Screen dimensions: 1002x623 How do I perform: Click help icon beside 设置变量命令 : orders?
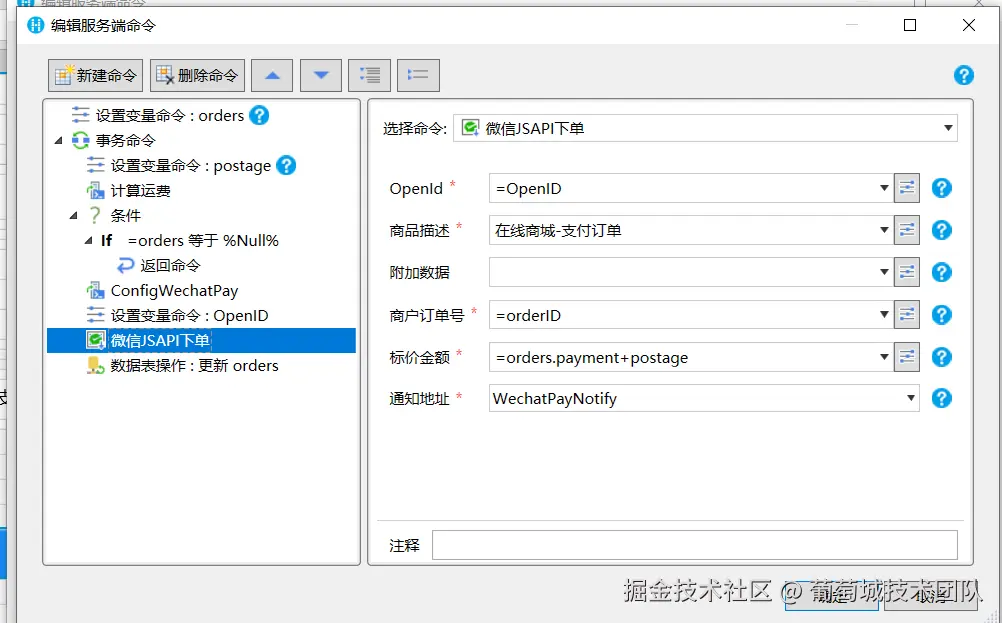259,116
